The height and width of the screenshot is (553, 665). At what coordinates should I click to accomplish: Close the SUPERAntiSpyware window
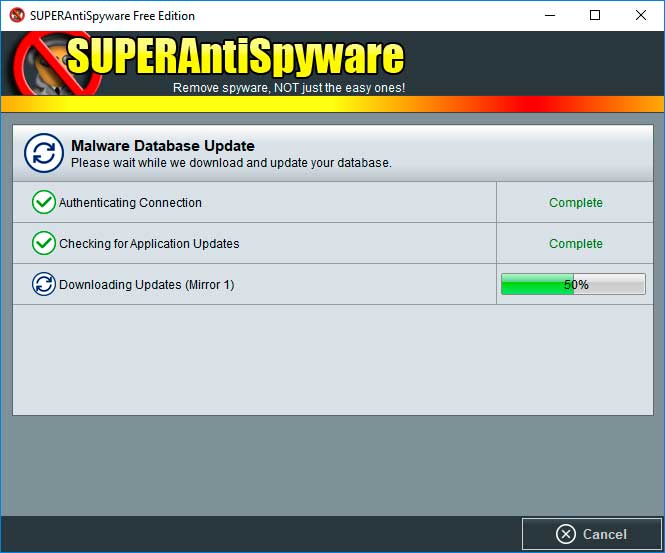pos(641,15)
